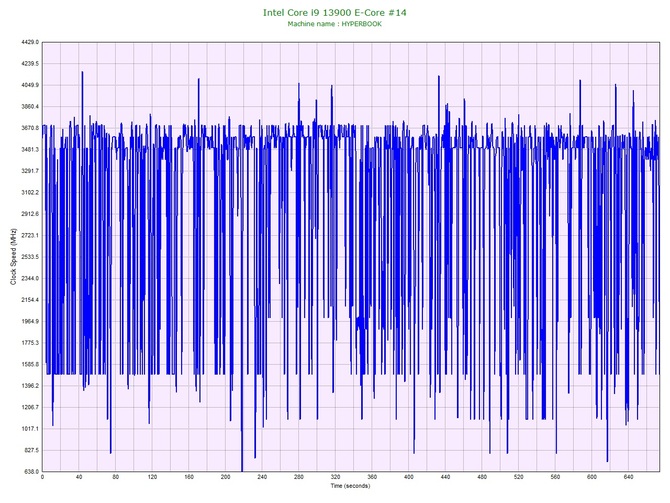Select the 1775.3 y-axis tick value
This screenshot has height=503, width=670.
tap(29, 343)
